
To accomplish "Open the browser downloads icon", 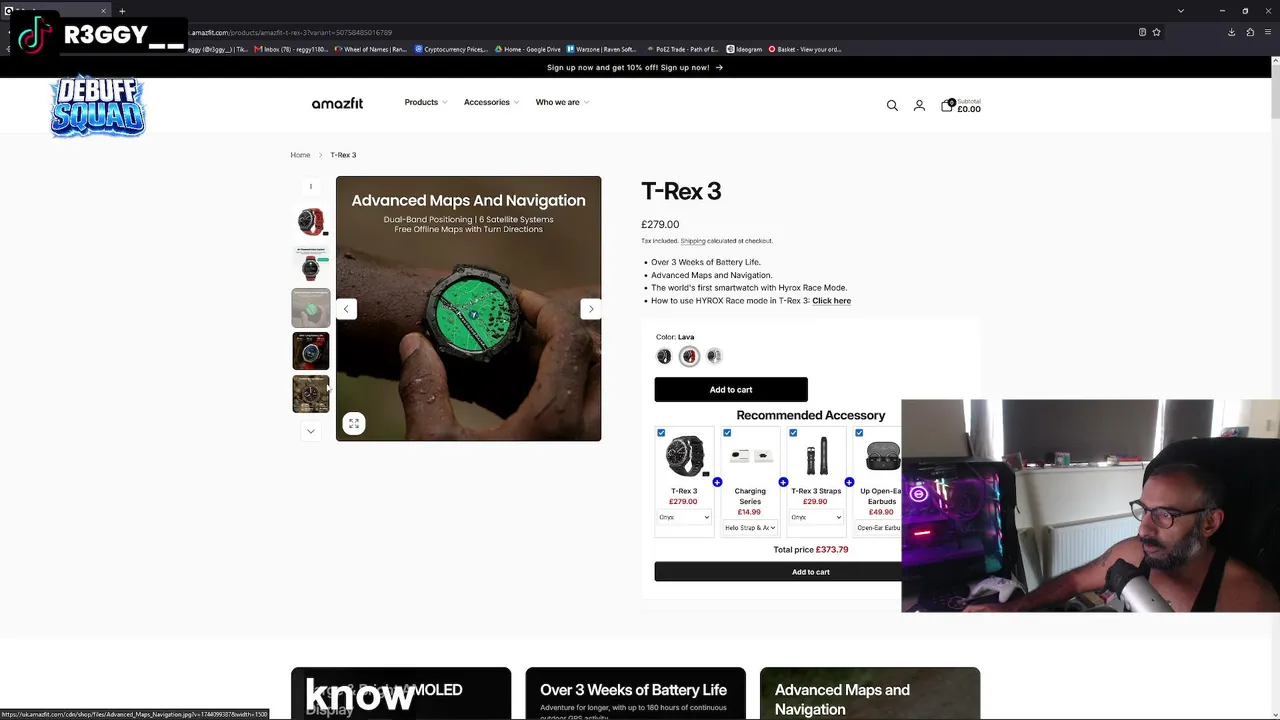I will pos(1231,32).
